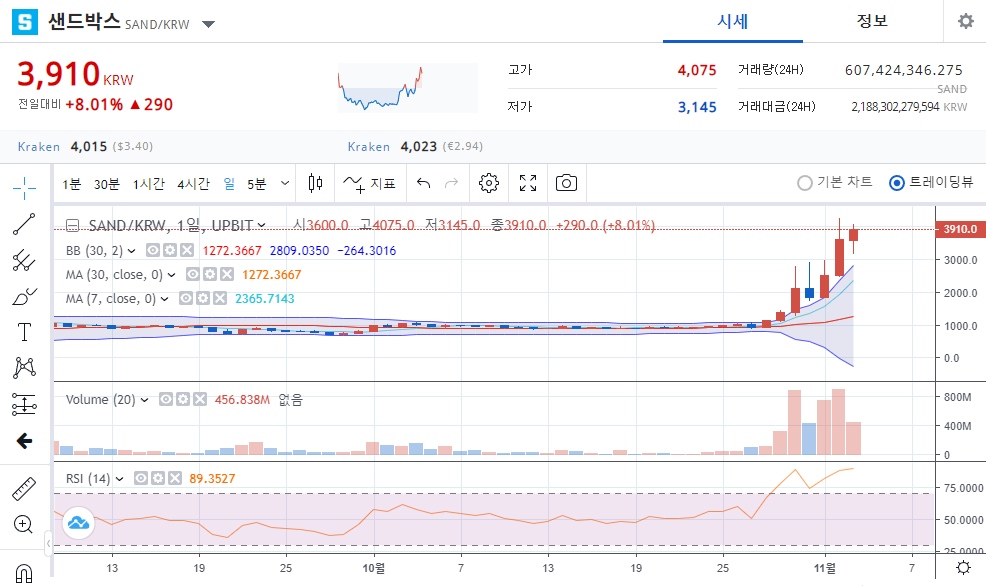
Task: Expand RSI (14) options chevron
Action: pyautogui.click(x=119, y=479)
